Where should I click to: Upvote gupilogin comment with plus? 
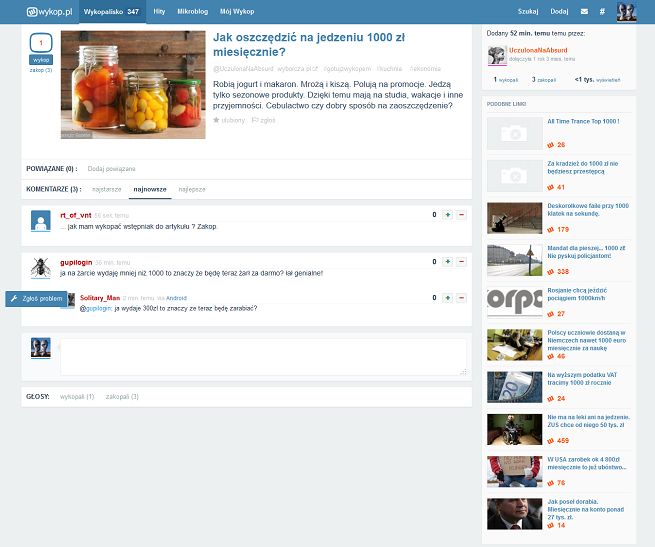point(447,262)
